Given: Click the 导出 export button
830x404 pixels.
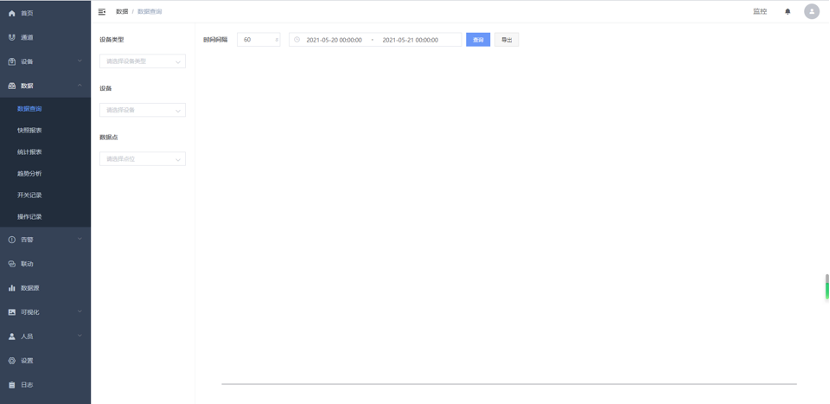Looking at the screenshot, I should tap(507, 40).
